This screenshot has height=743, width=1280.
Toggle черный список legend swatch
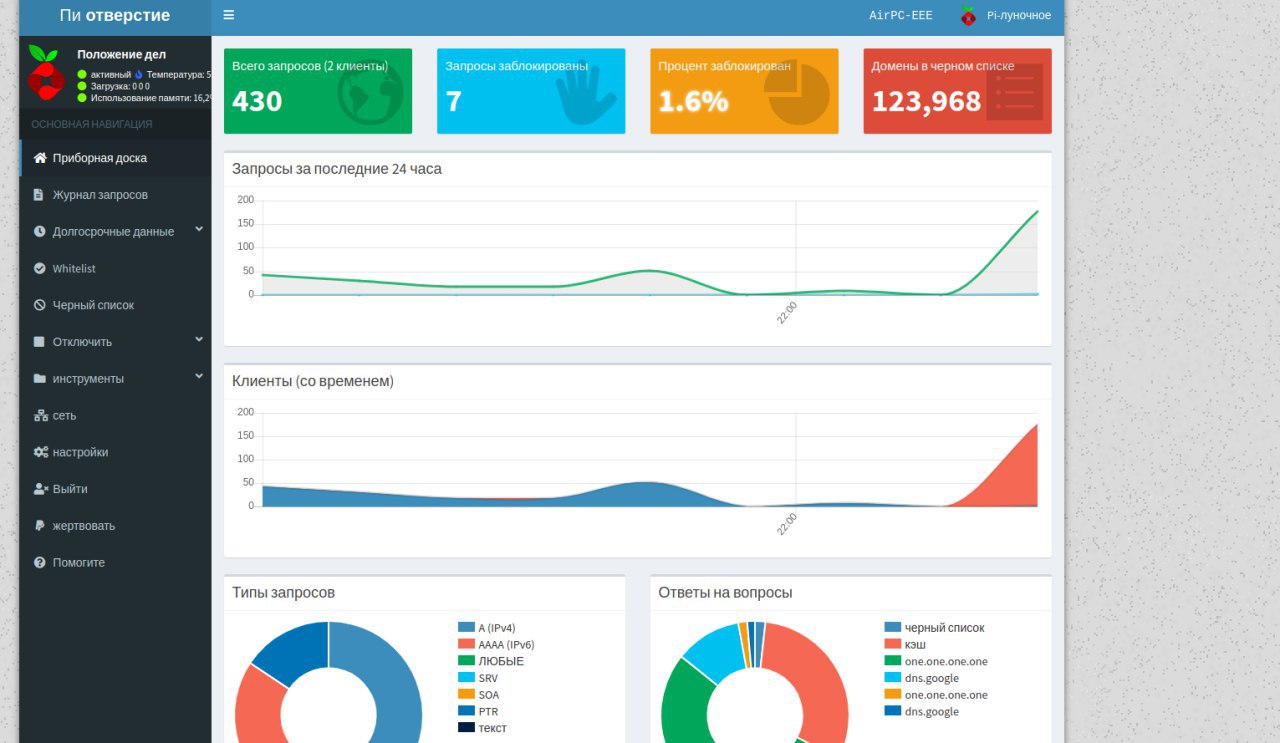892,627
